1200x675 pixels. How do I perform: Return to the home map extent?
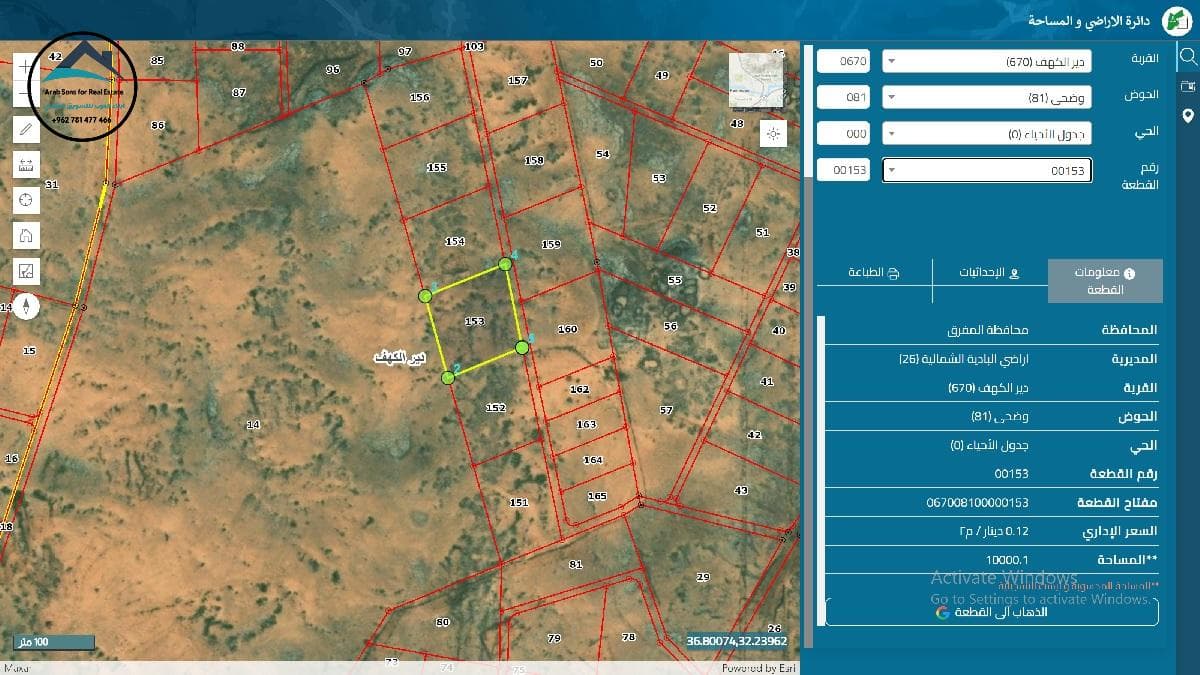pos(26,236)
